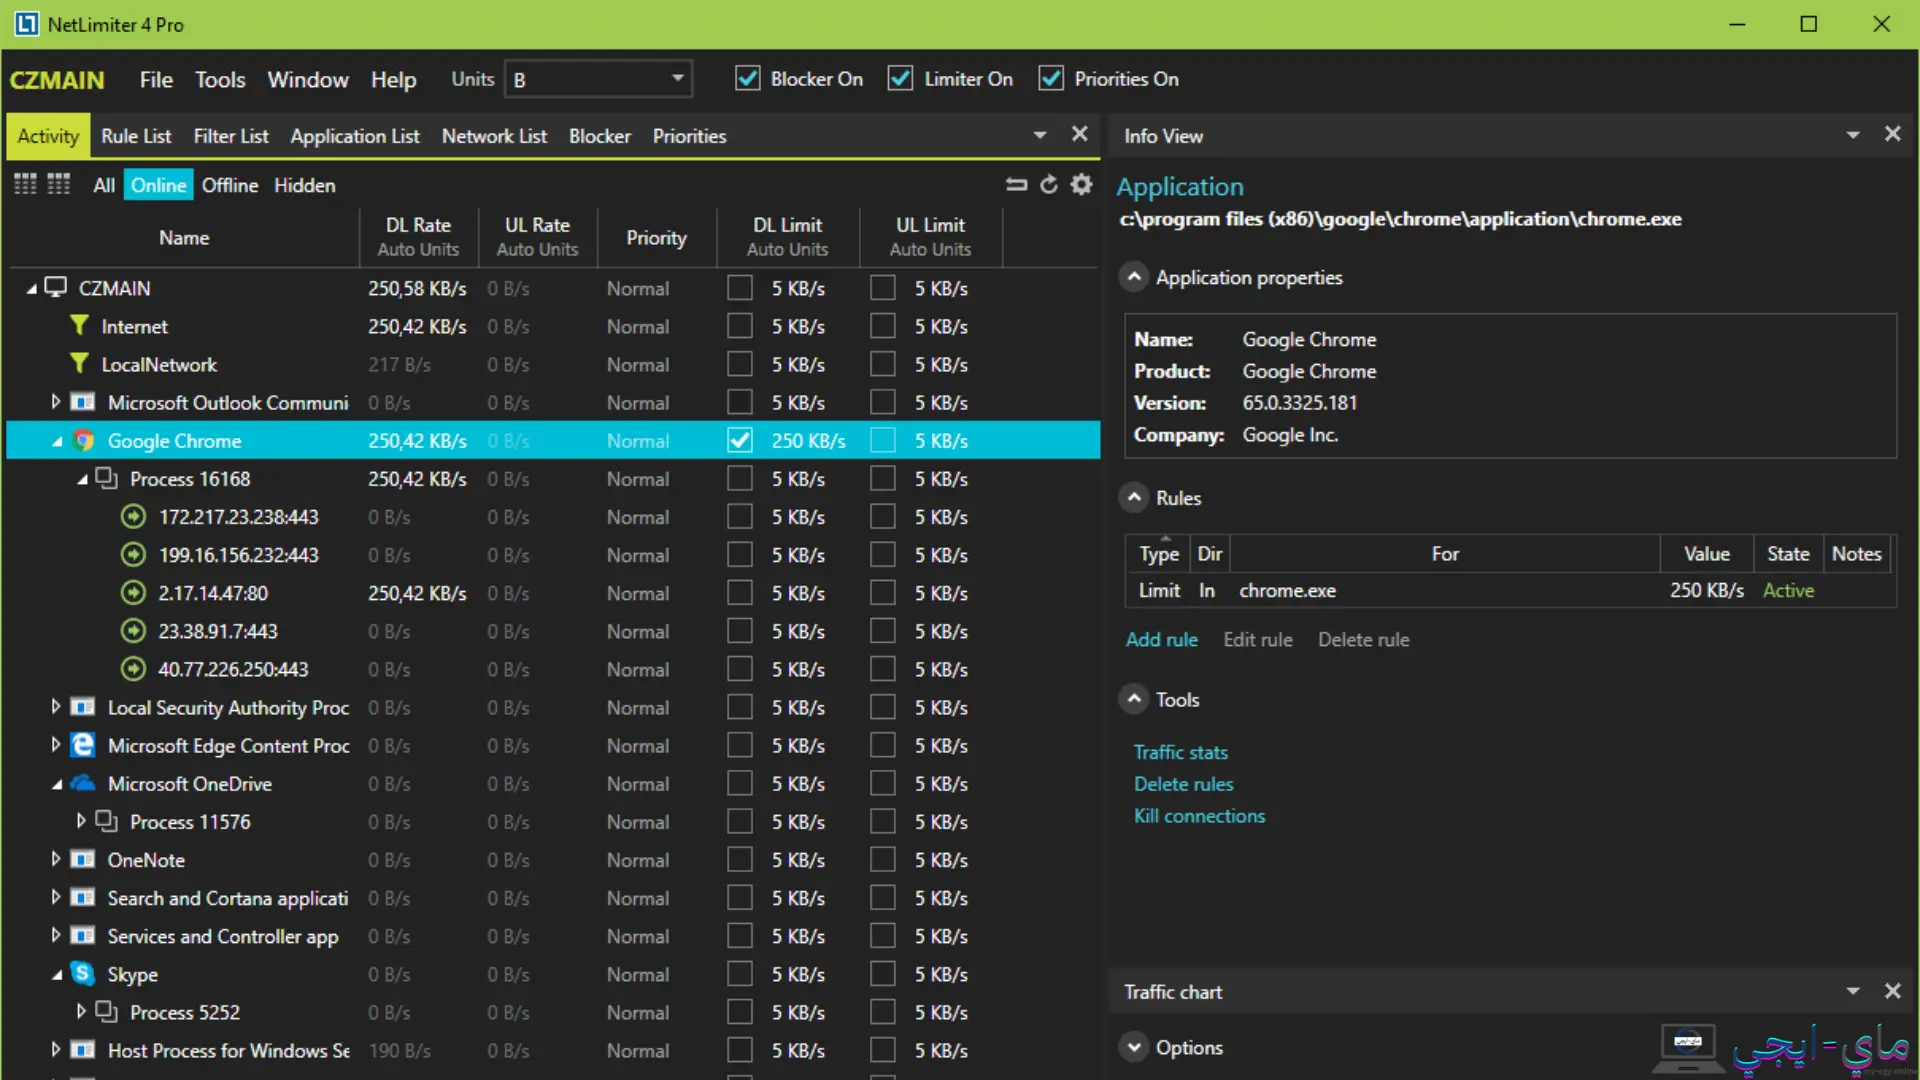Show Hidden applications filter
The image size is (1920, 1080).
coord(304,185)
